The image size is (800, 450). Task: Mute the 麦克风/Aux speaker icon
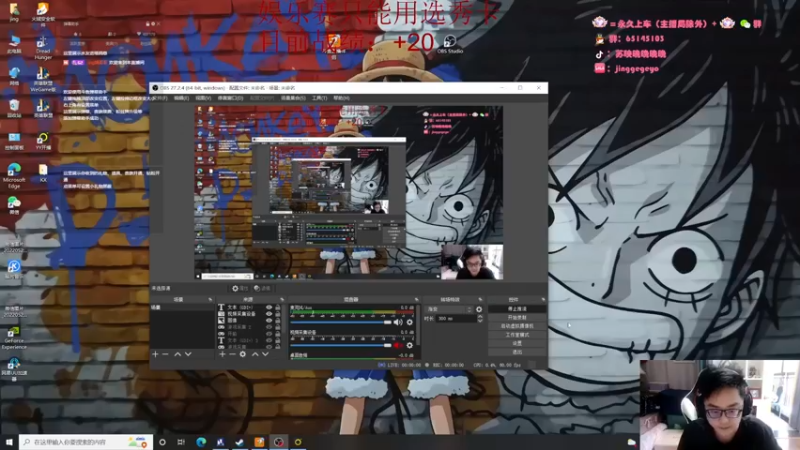point(398,322)
